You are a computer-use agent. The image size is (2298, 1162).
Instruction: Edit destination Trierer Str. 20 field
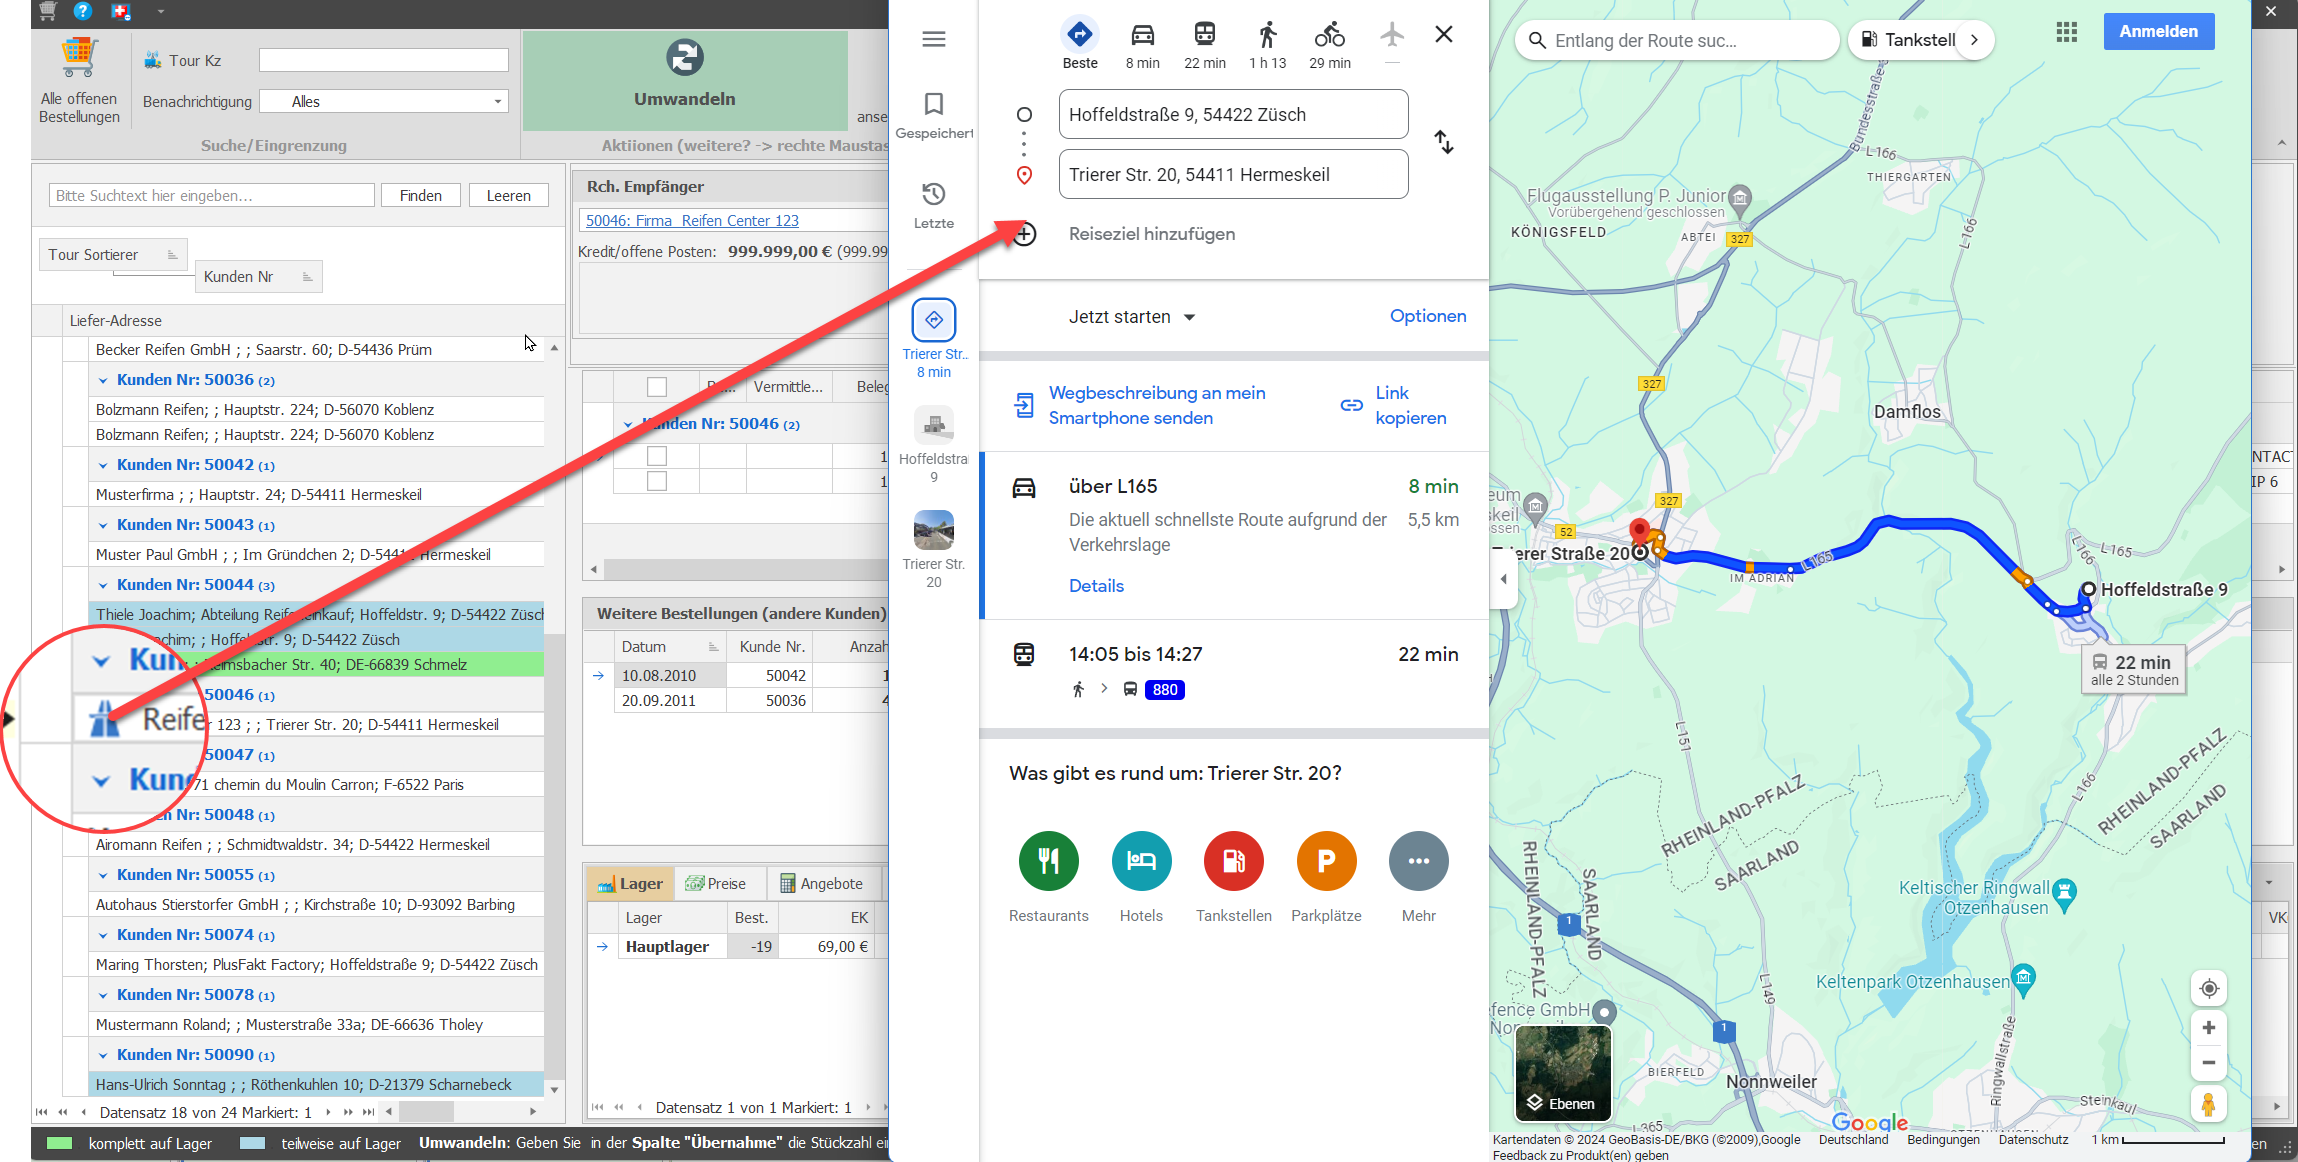1233,175
